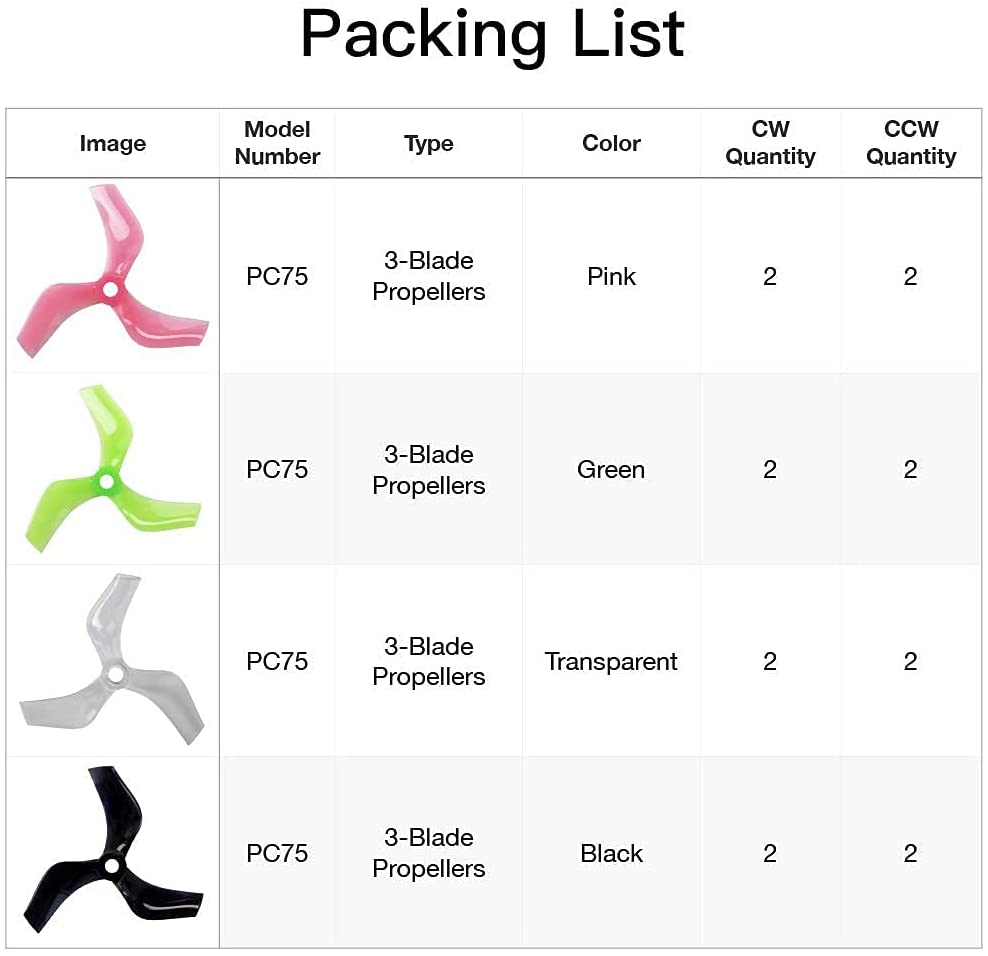Click the green propeller image
This screenshot has width=988, height=956.
[111, 470]
